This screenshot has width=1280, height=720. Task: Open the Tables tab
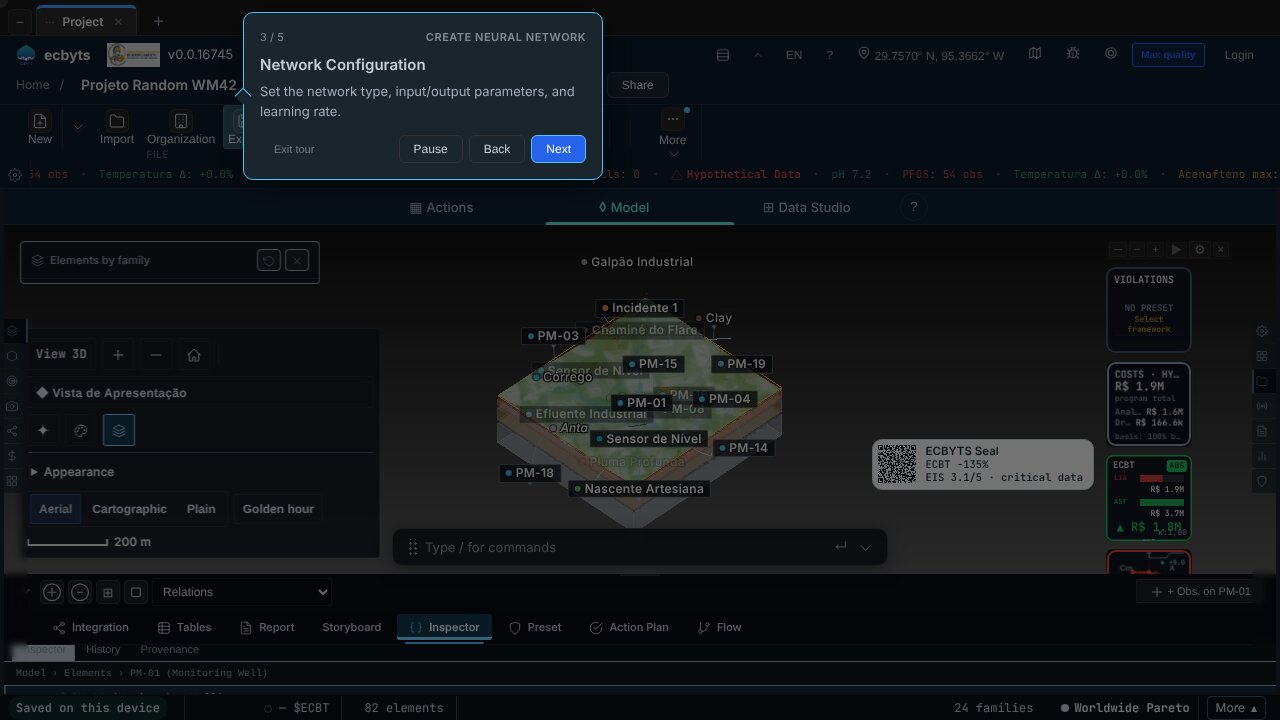(184, 627)
